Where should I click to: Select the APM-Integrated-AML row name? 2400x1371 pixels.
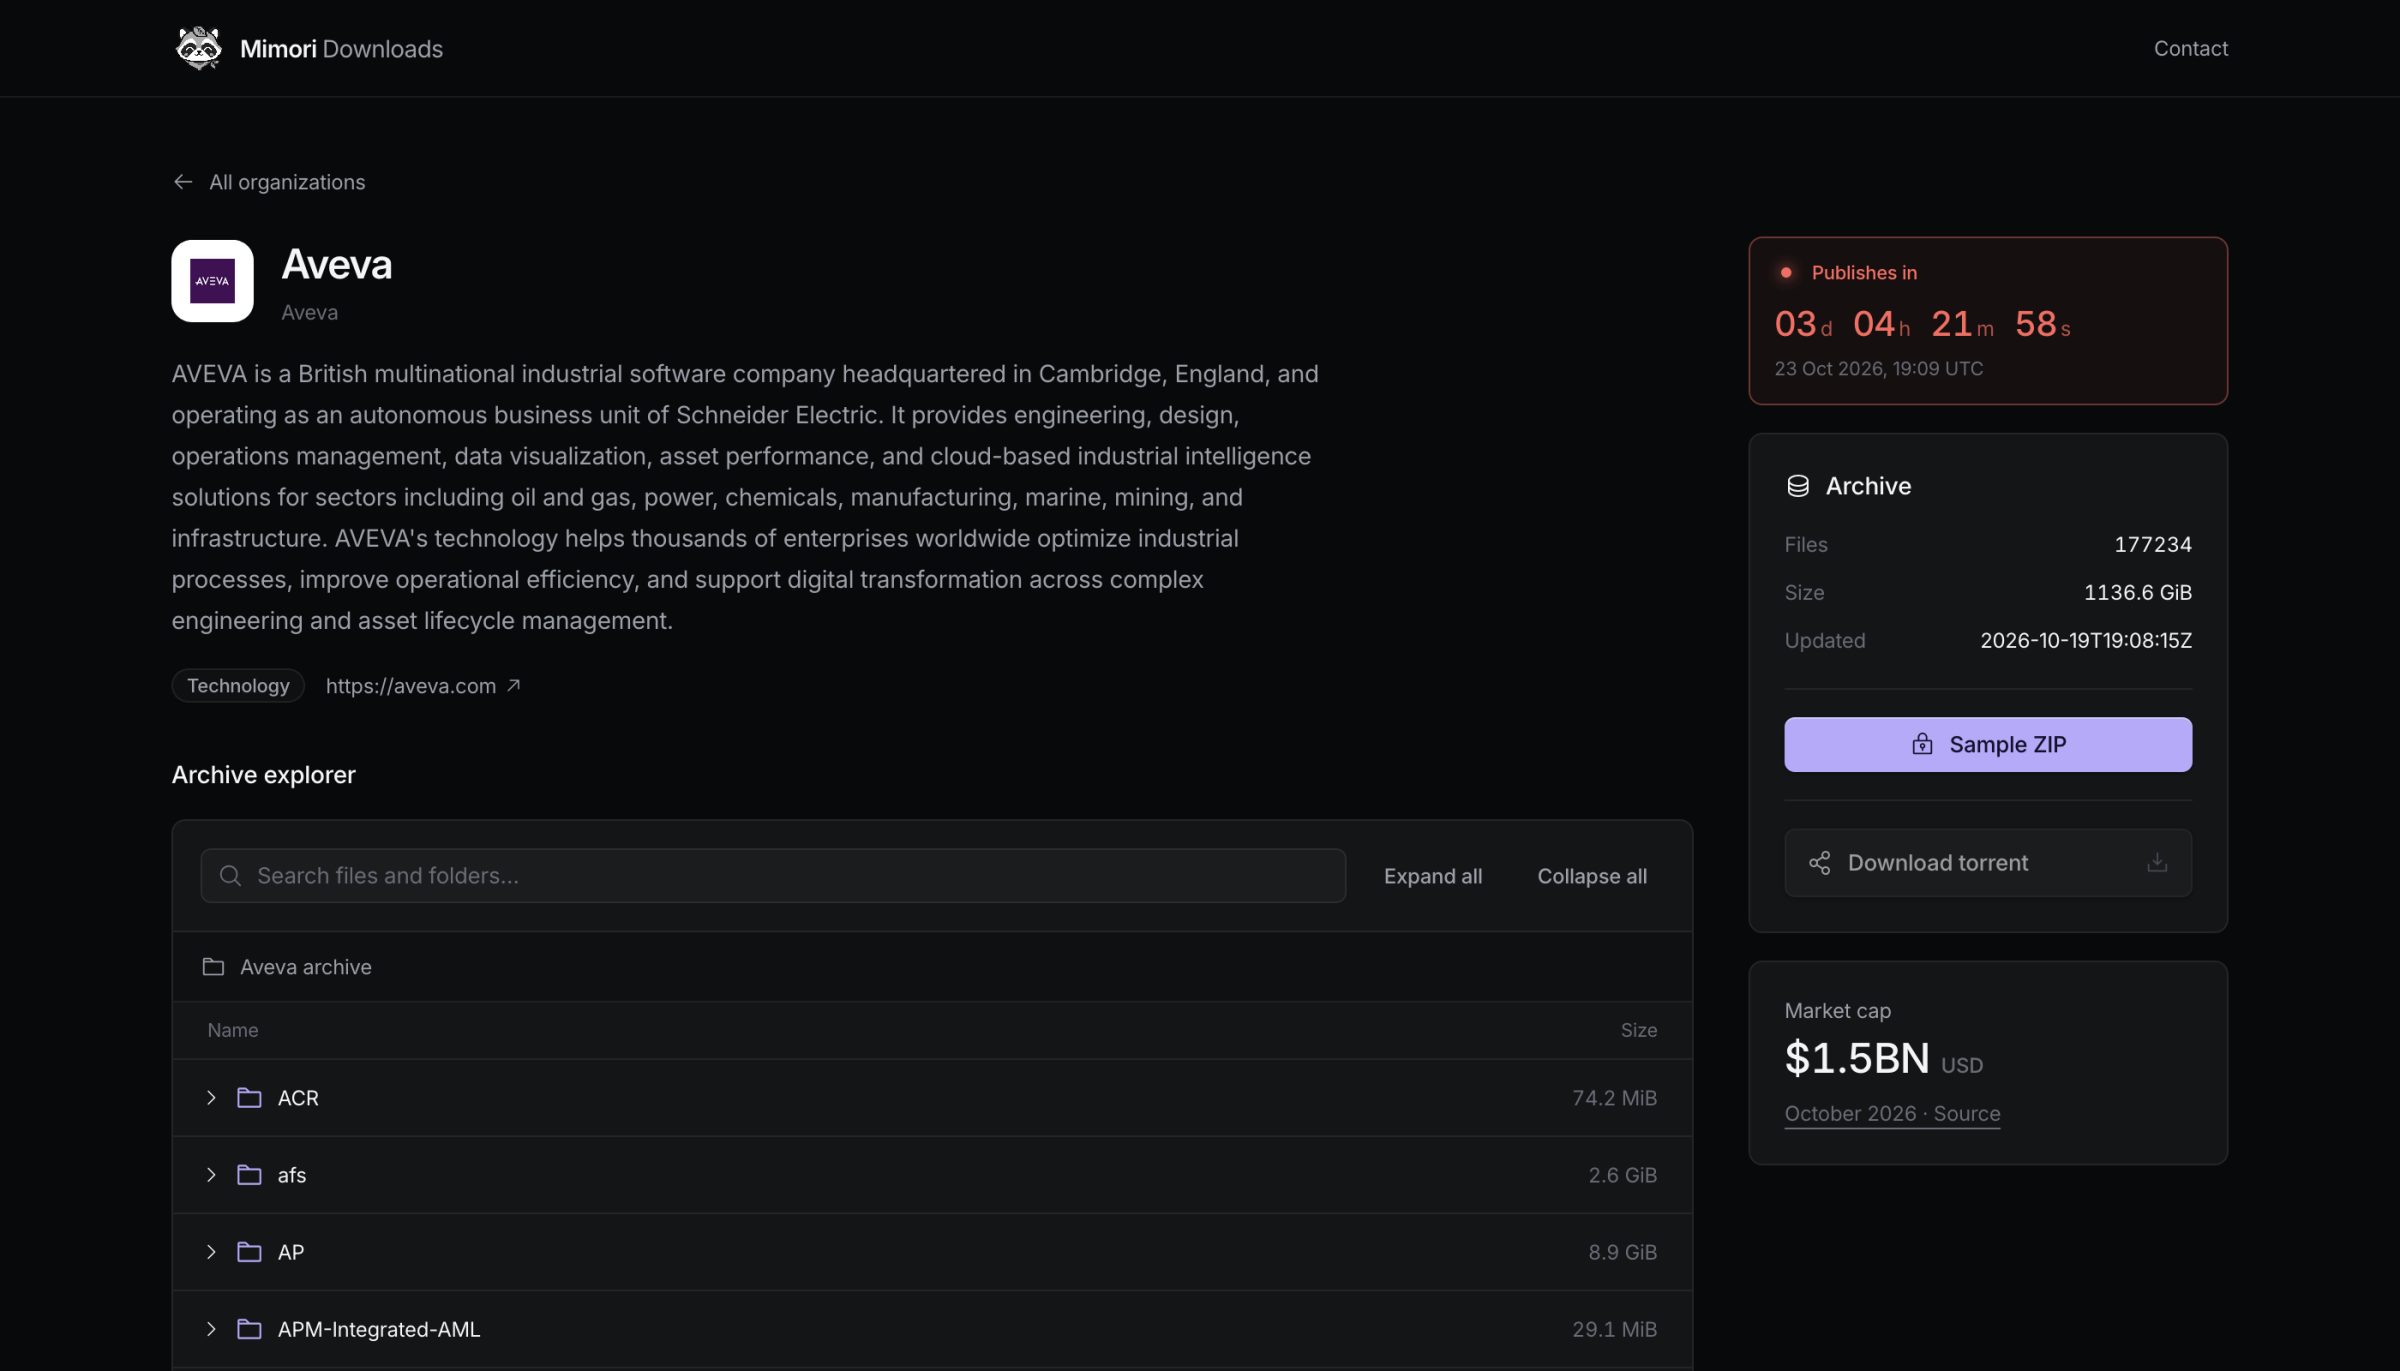pos(379,1329)
